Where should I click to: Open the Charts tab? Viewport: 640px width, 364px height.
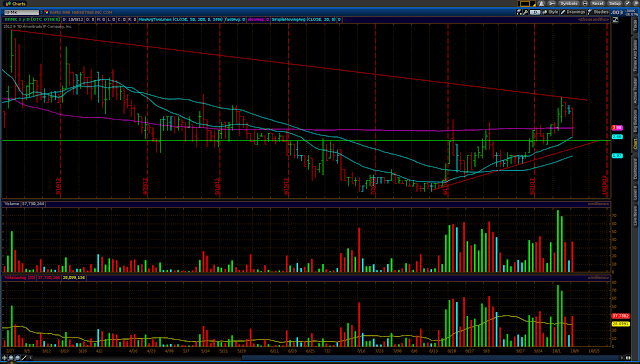coord(15,4)
